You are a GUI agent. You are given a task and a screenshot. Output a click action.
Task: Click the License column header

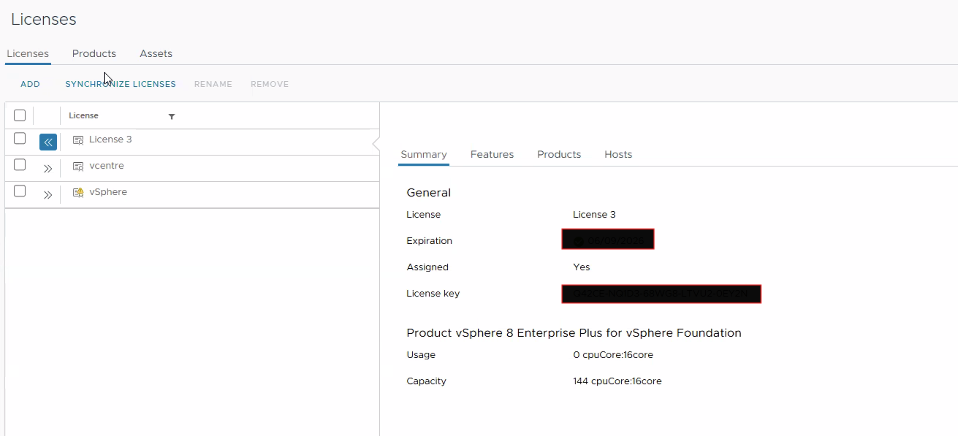pos(84,116)
